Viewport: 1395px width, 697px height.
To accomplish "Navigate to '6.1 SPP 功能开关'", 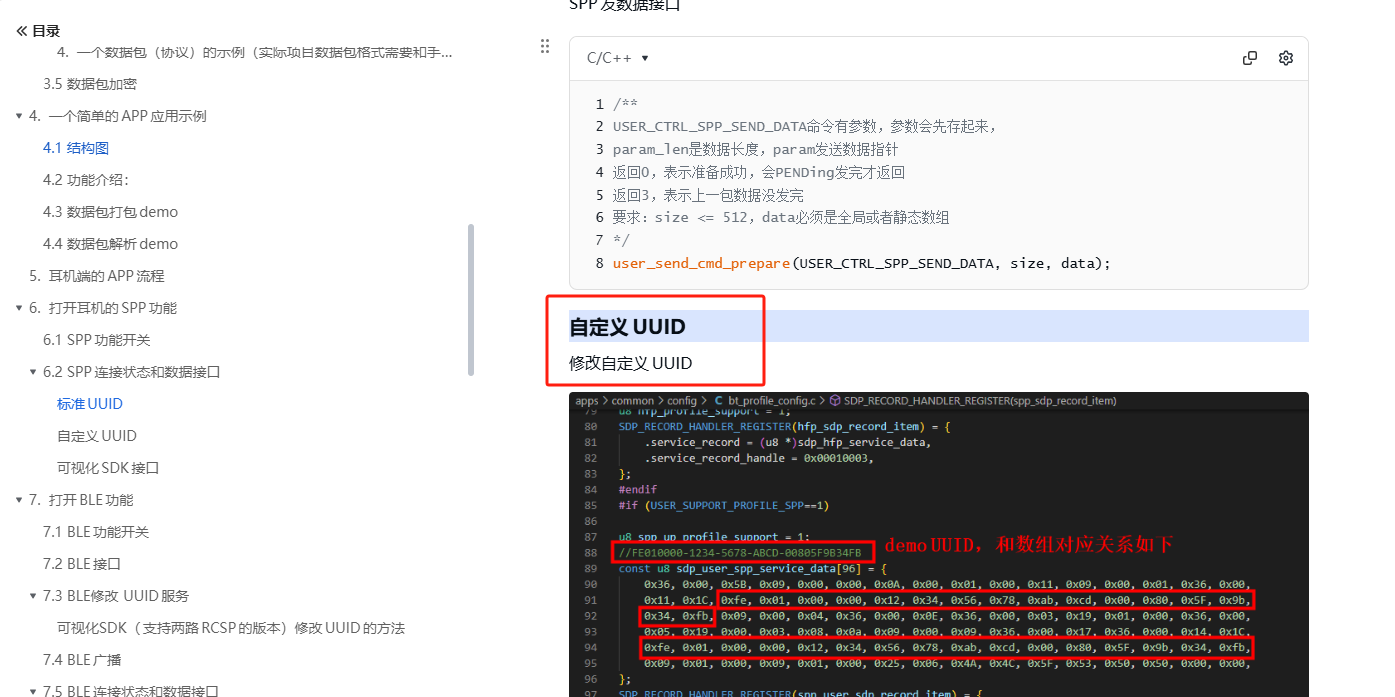I will [97, 340].
